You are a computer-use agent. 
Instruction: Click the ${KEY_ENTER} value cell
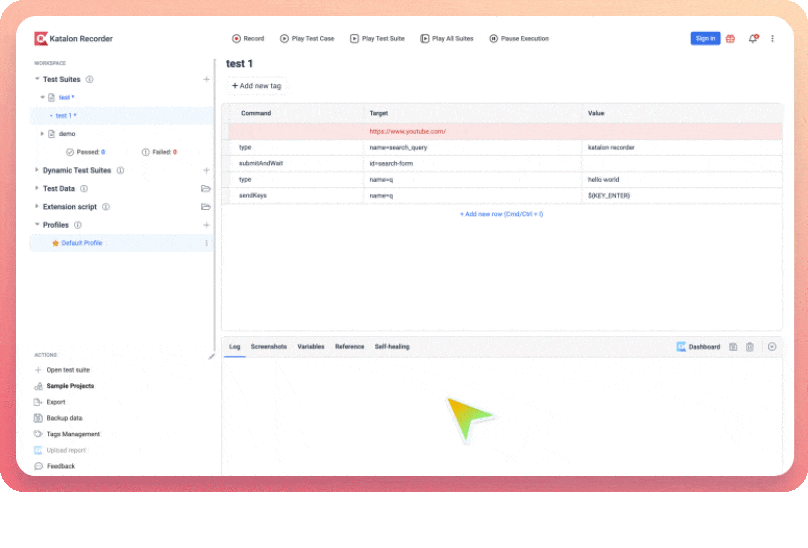pos(682,195)
